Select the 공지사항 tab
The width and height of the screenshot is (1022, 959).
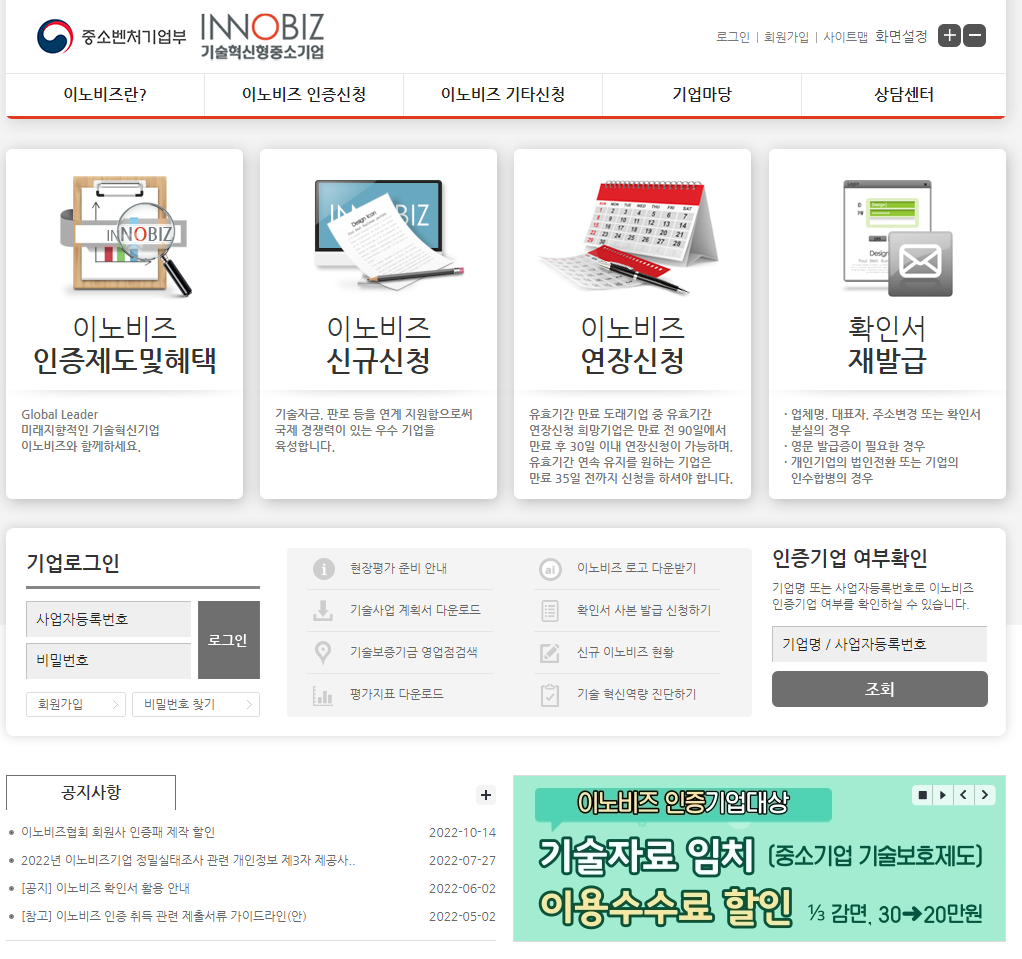click(x=91, y=792)
